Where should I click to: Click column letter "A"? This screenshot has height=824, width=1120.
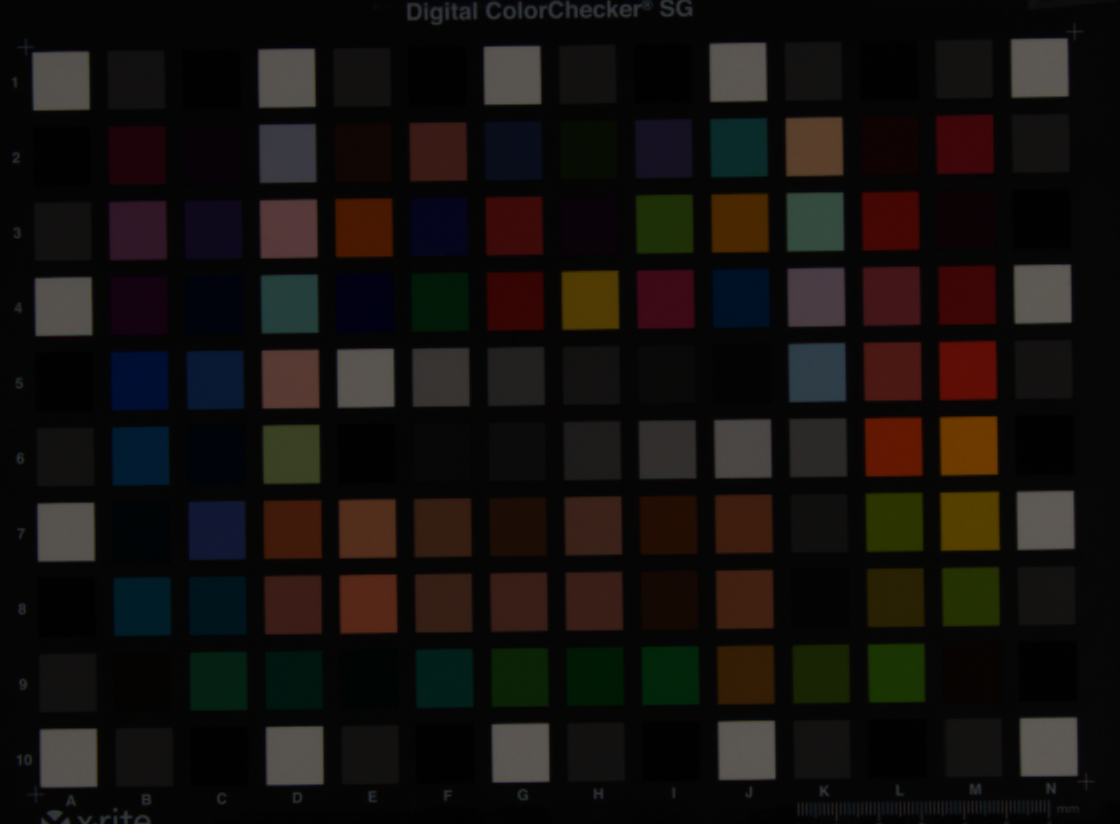71,801
